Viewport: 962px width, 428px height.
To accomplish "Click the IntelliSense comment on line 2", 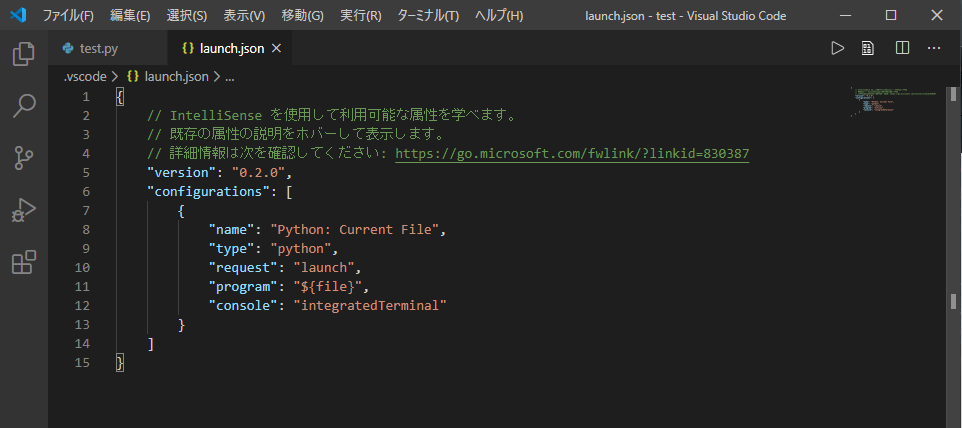I will click(x=331, y=115).
